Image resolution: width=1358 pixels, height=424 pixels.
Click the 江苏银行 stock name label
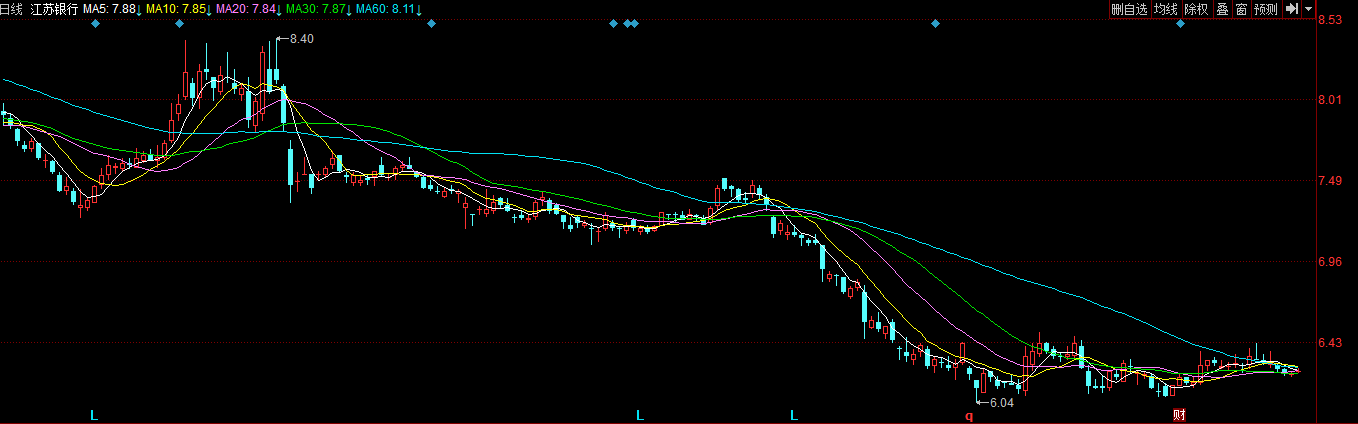pos(53,9)
